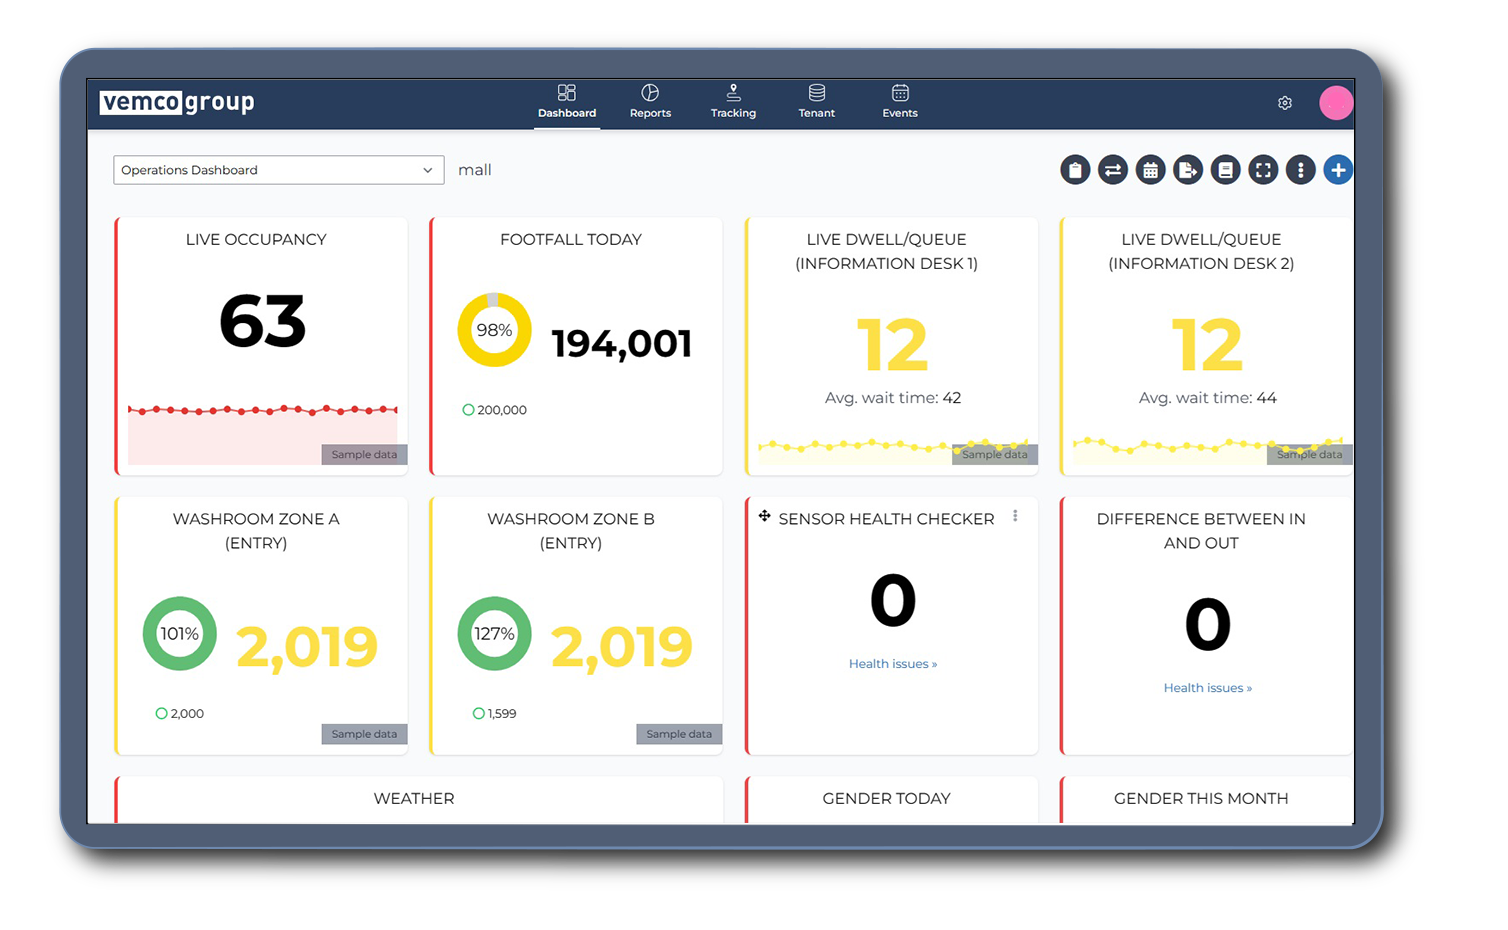Open Health issues under Difference Between In and Out
Screen dimensions: 1508x930
pos(1207,687)
